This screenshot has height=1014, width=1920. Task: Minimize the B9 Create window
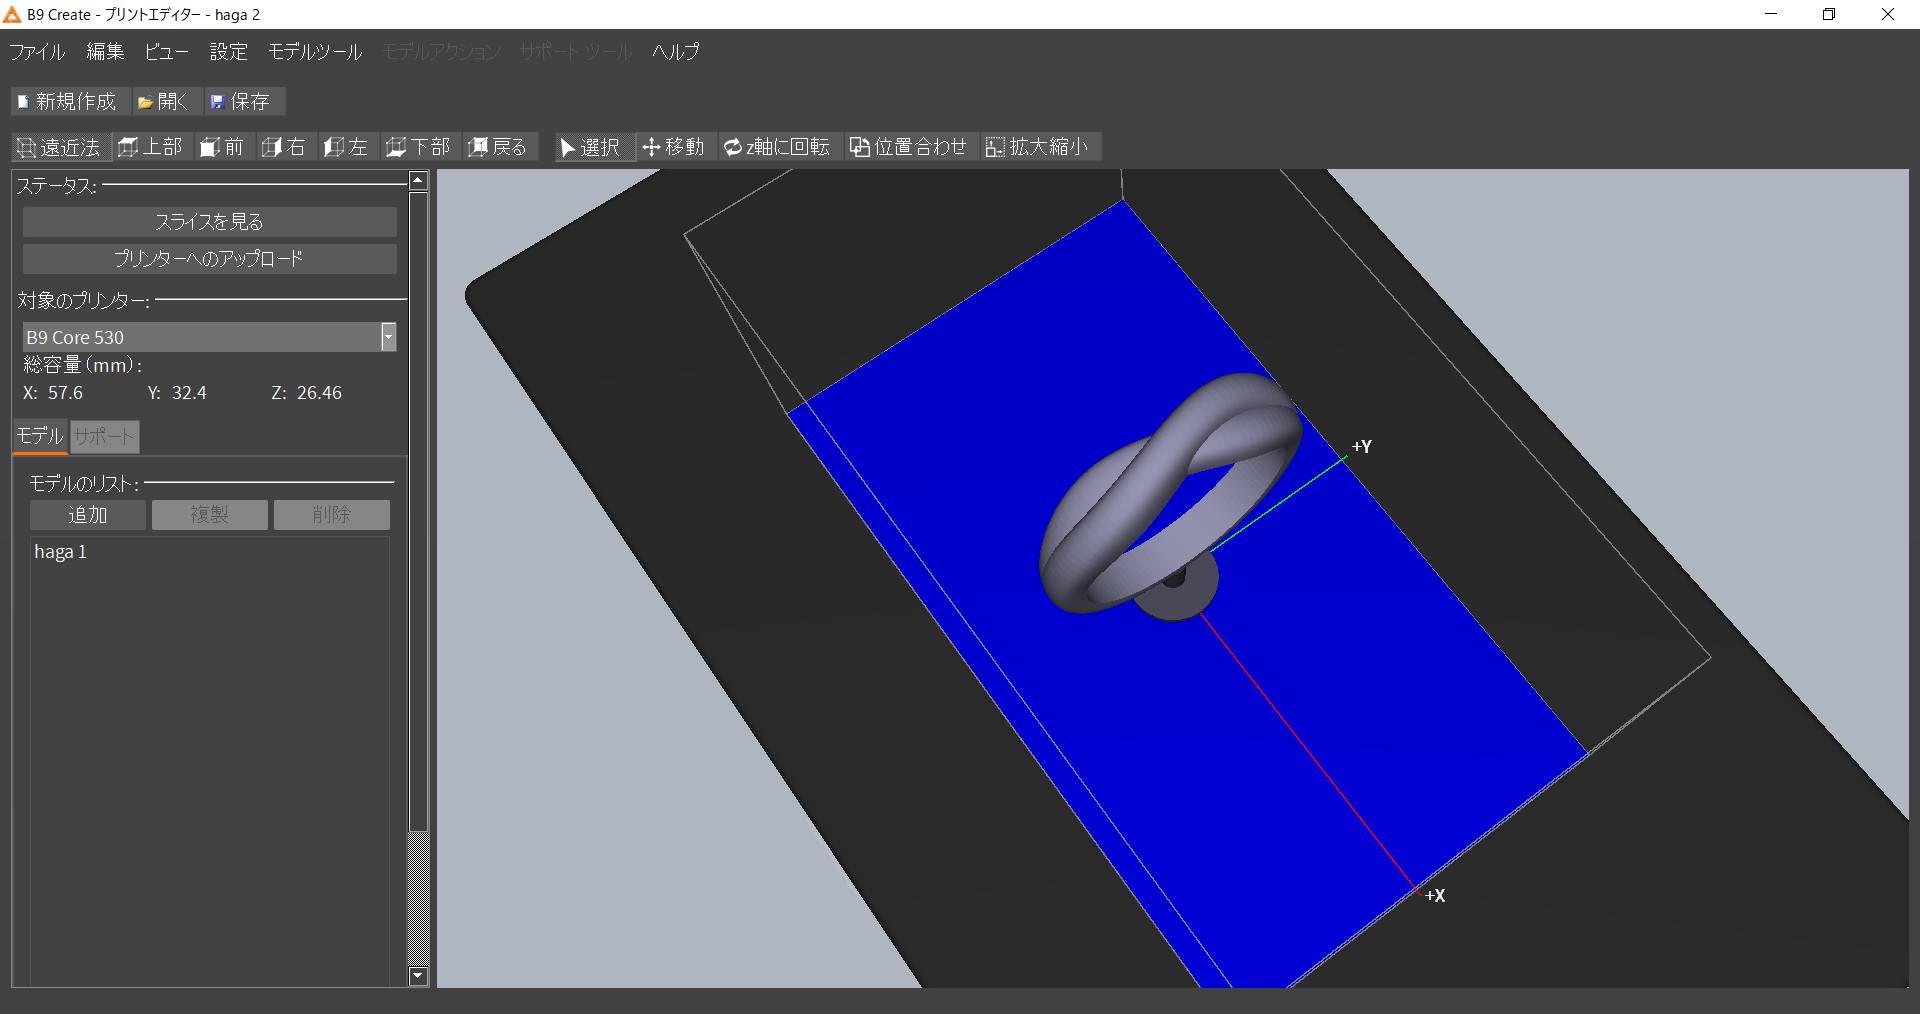(x=1771, y=14)
